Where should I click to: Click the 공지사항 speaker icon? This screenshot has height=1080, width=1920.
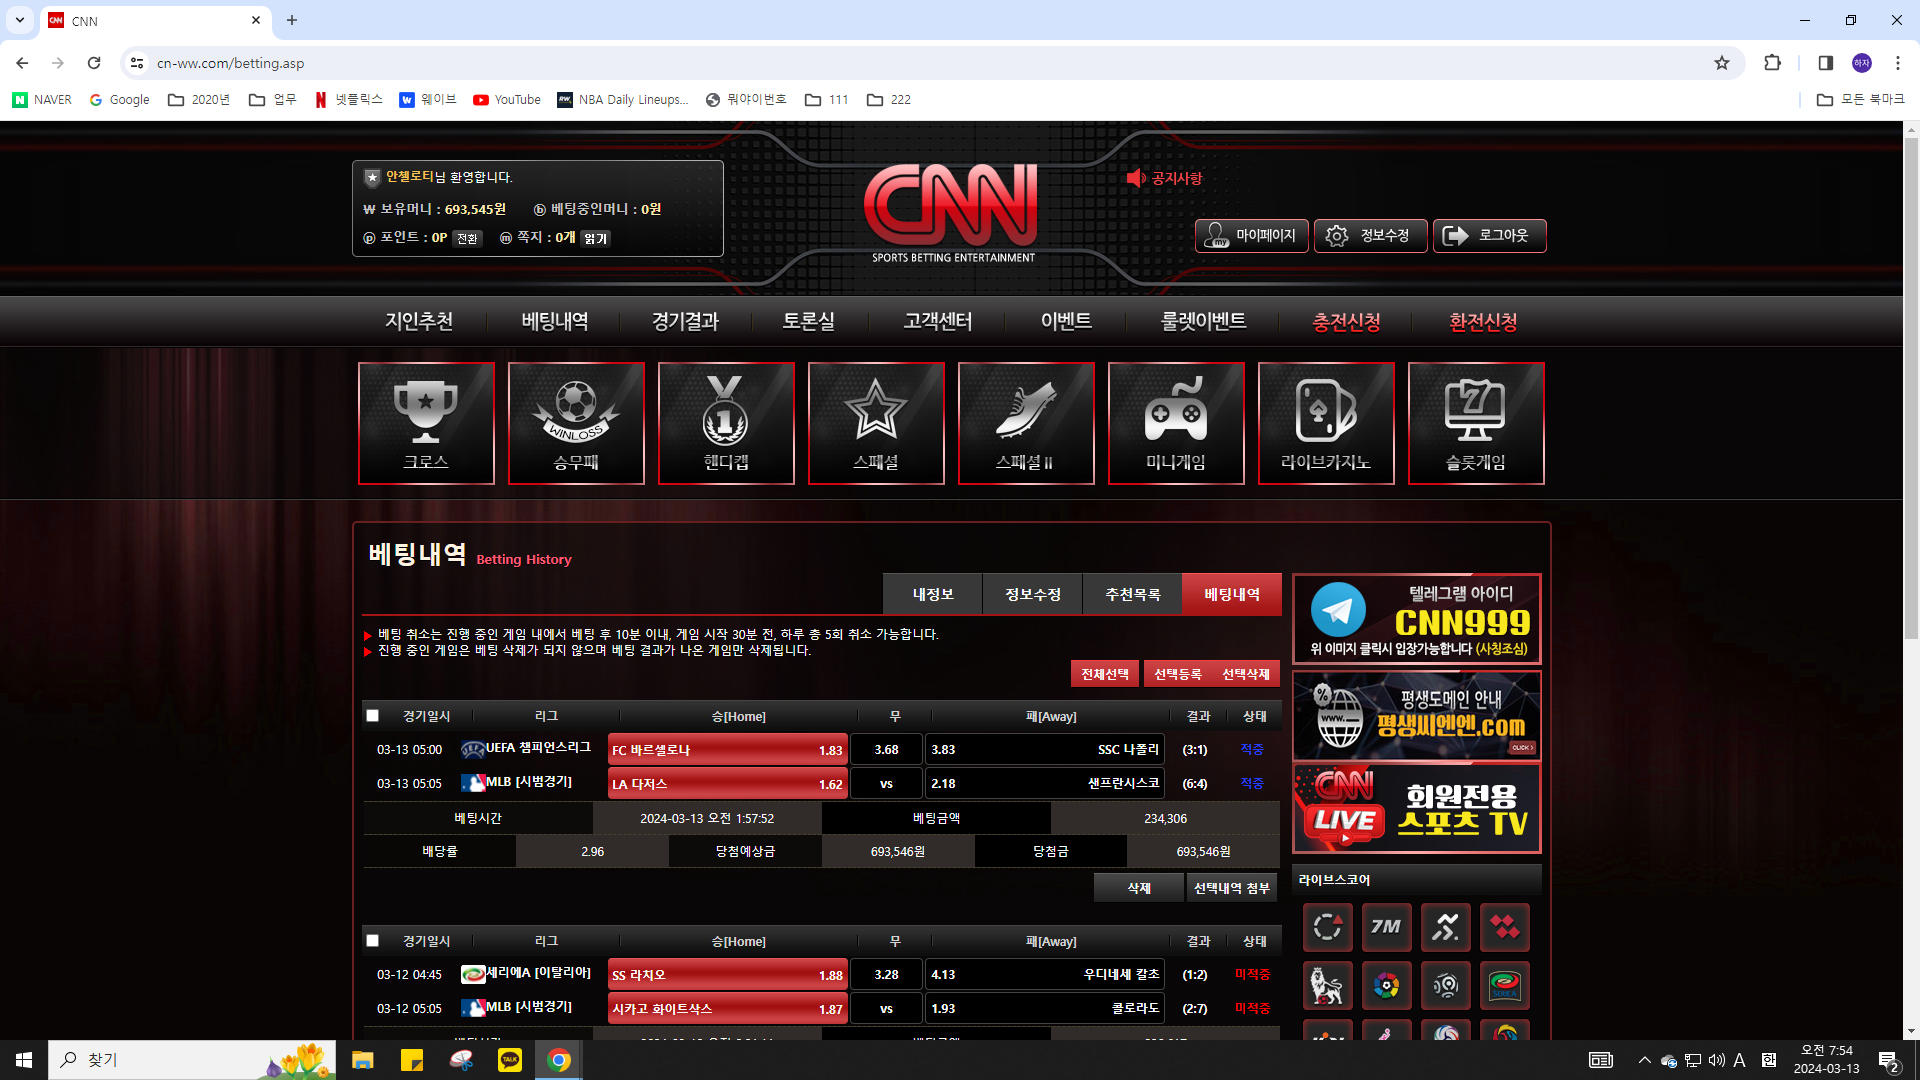click(x=1135, y=178)
